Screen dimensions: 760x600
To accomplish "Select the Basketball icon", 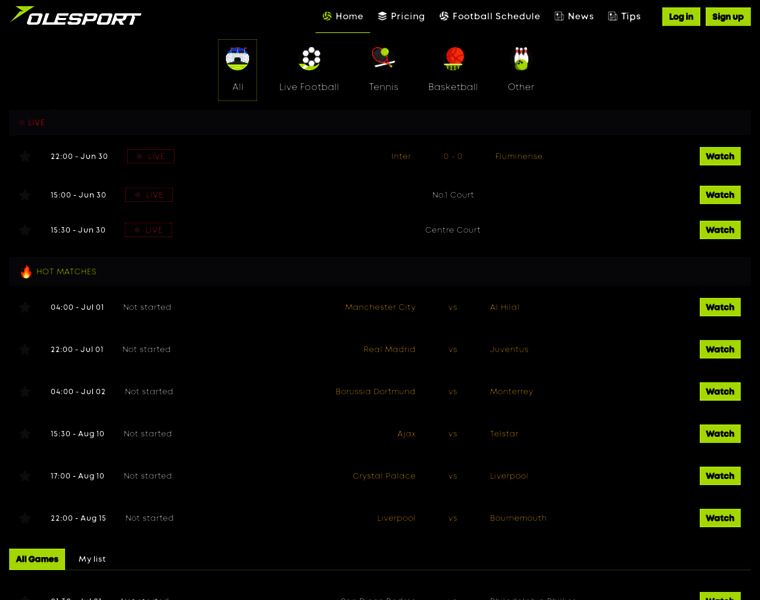I will [x=454, y=59].
